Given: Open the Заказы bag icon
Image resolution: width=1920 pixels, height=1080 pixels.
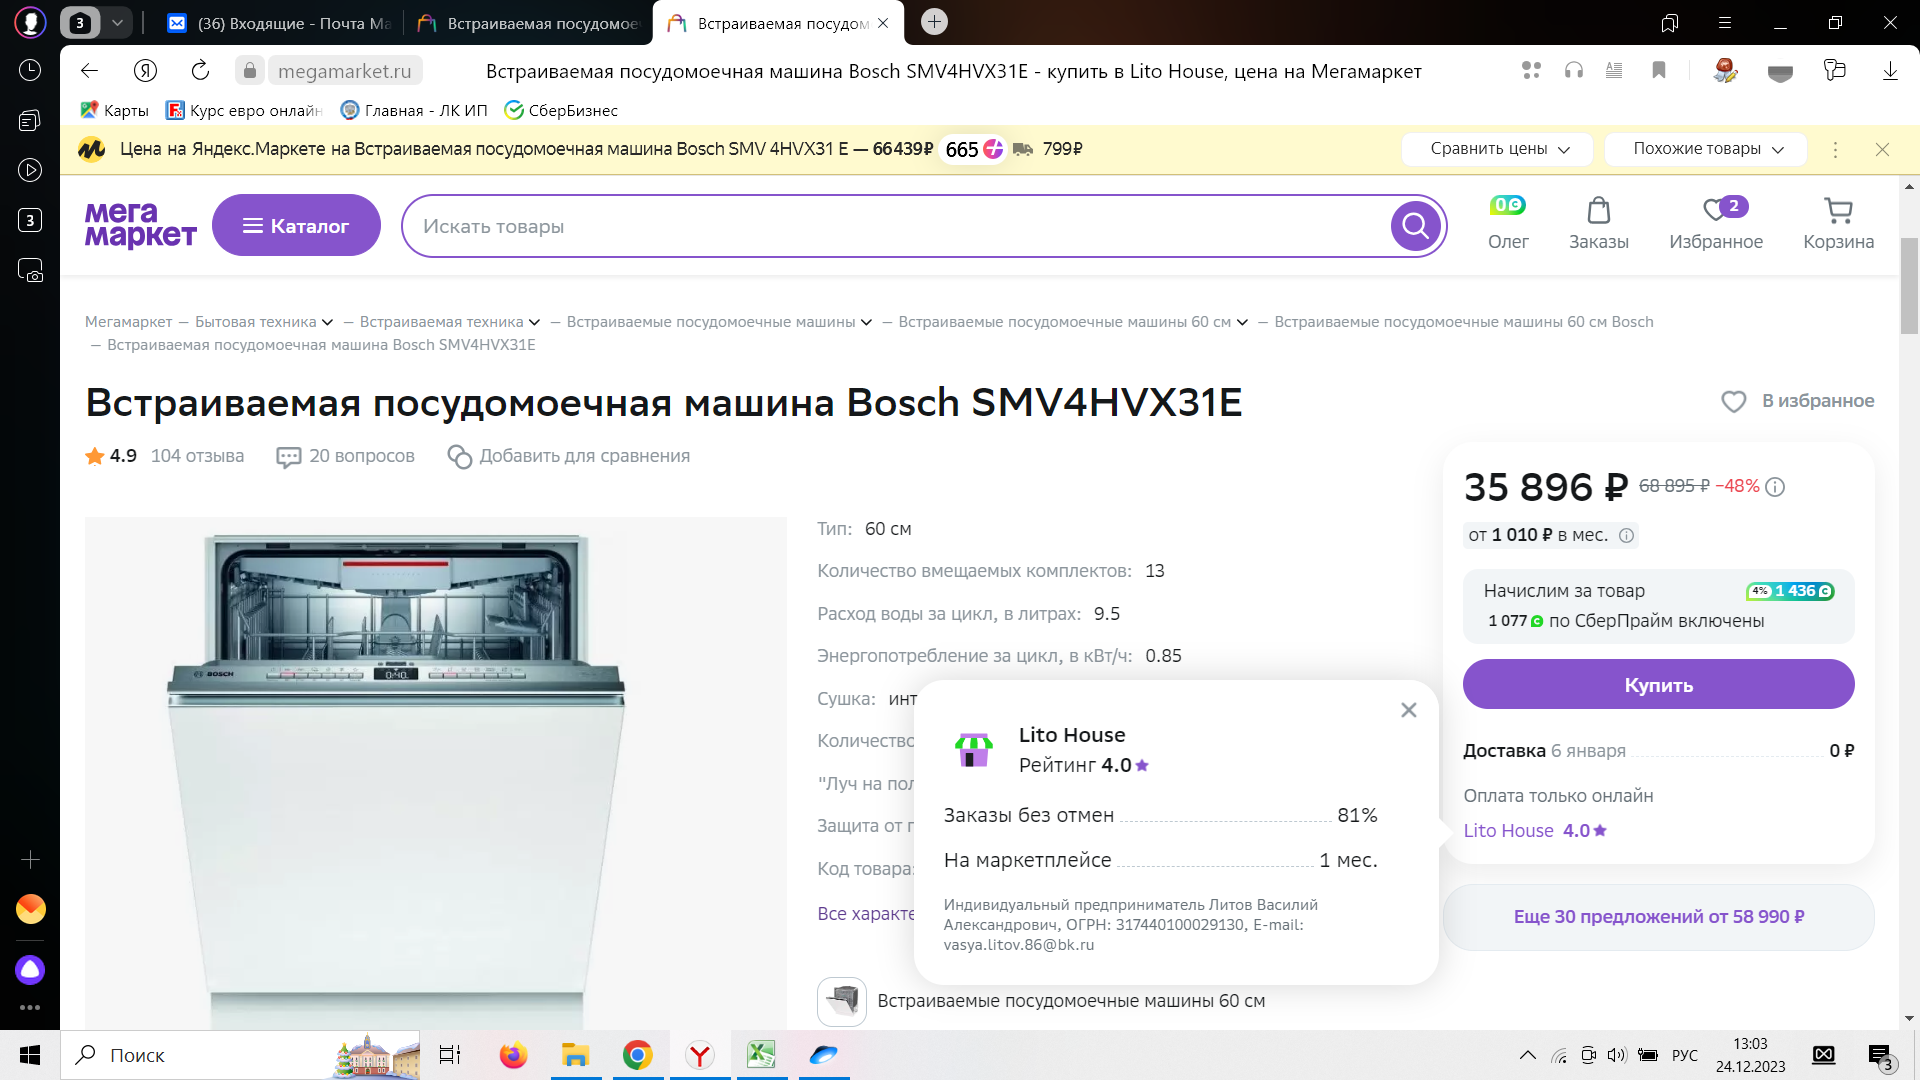Looking at the screenshot, I should pos(1598,224).
